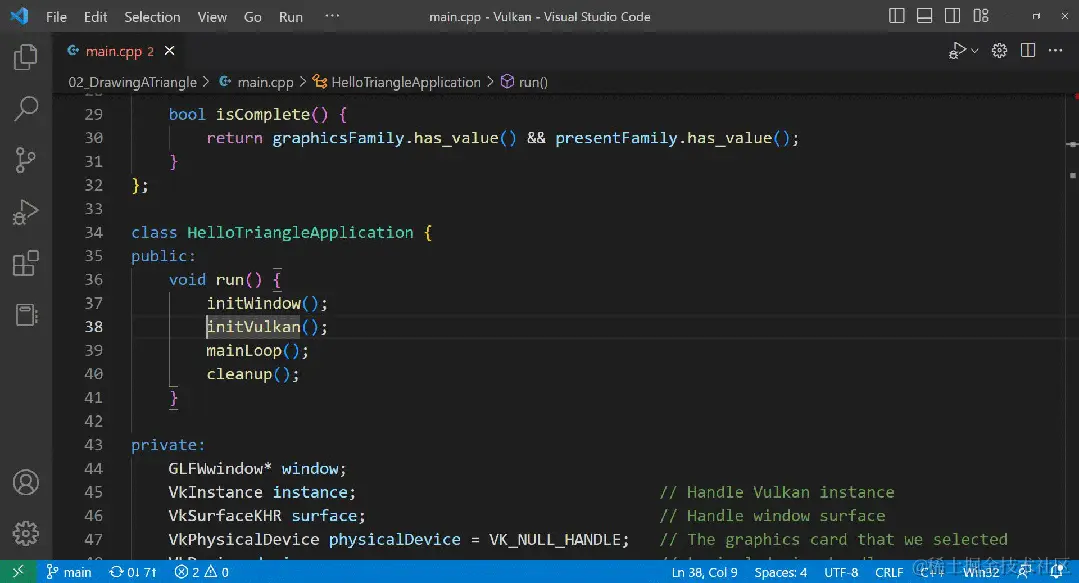The image size is (1079, 583).
Task: Open notifications bell in status bar
Action: click(1057, 571)
